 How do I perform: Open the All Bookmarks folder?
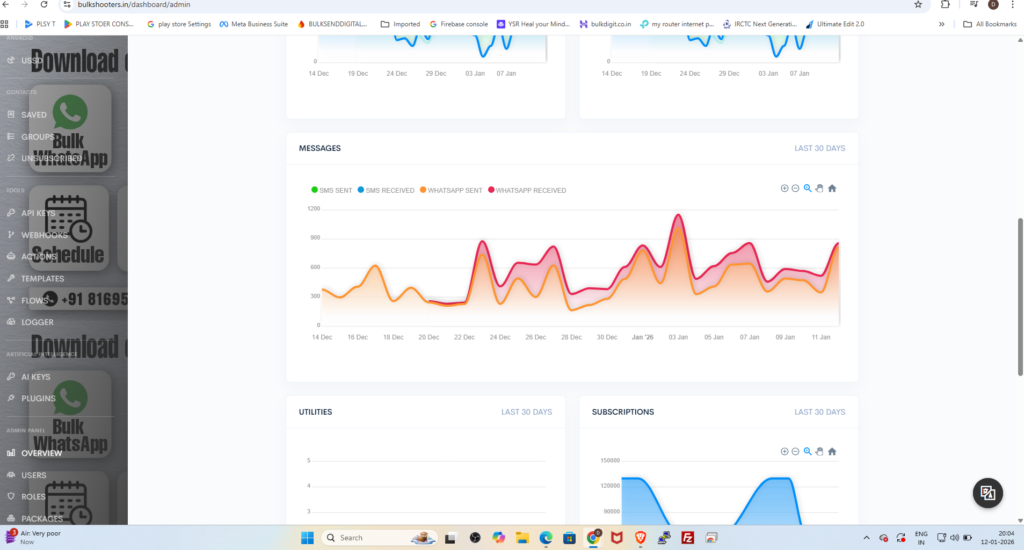(x=989, y=24)
